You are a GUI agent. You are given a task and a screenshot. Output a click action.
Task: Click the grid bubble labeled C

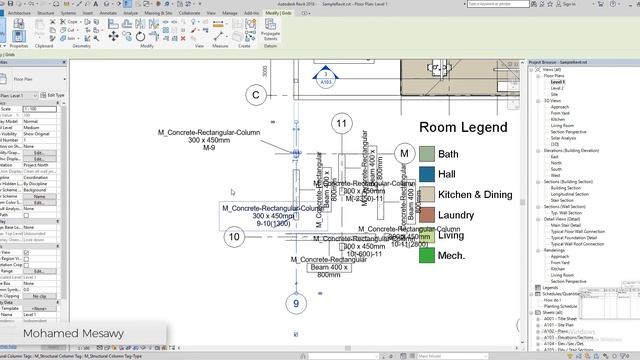point(256,95)
